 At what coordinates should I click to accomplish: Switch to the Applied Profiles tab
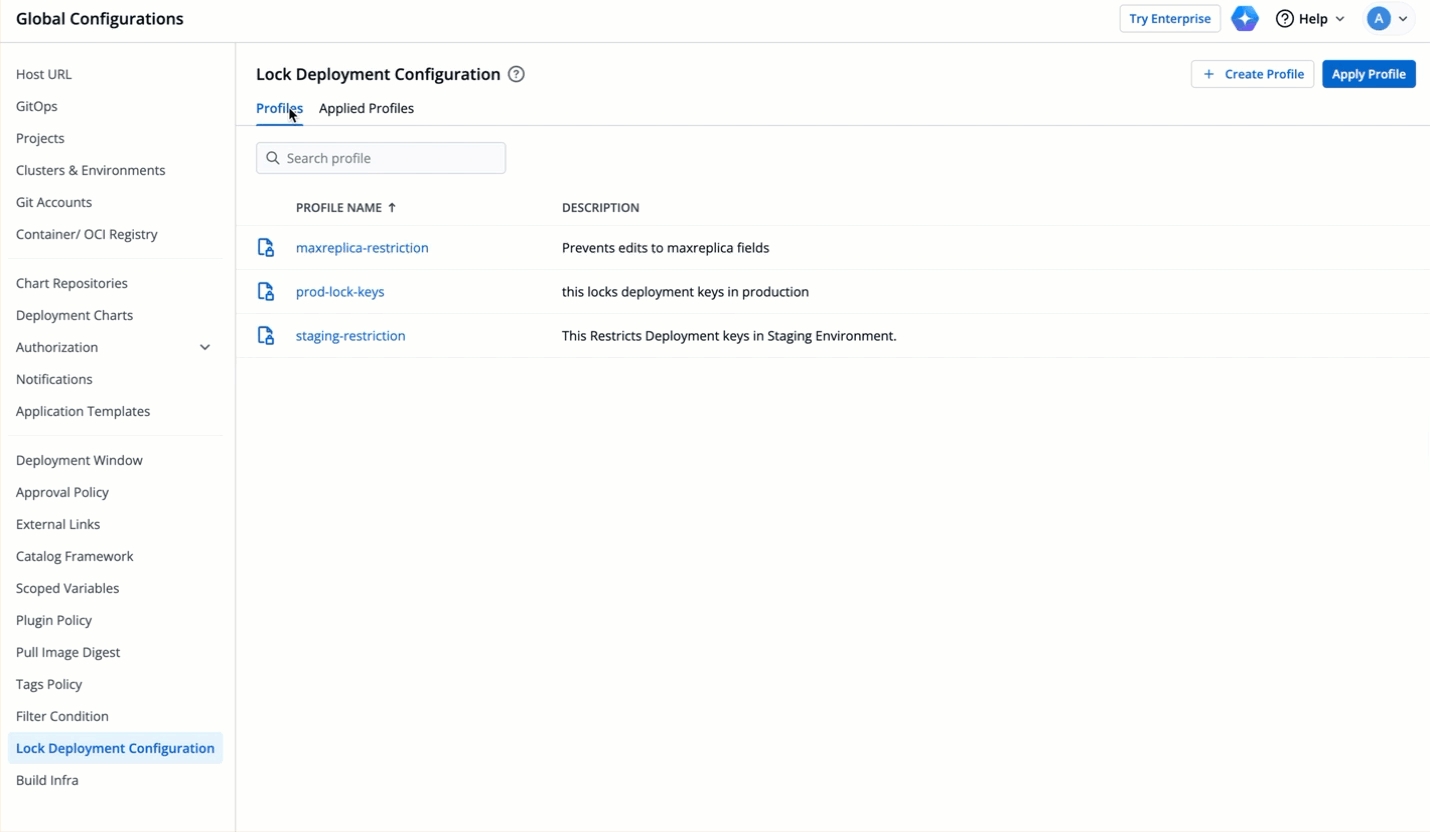(x=366, y=108)
